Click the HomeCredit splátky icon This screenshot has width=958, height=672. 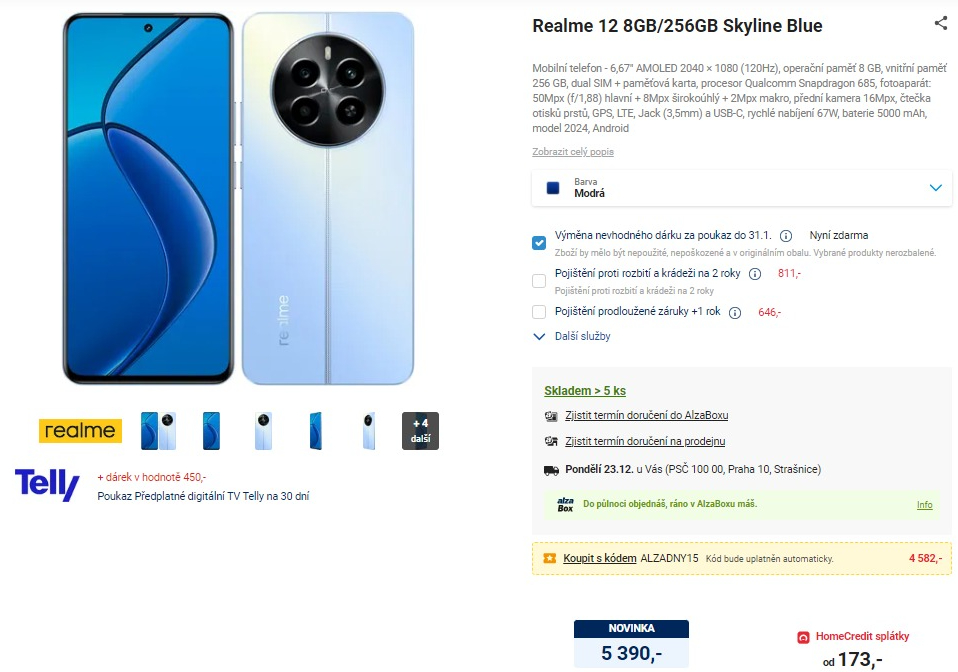pos(803,637)
